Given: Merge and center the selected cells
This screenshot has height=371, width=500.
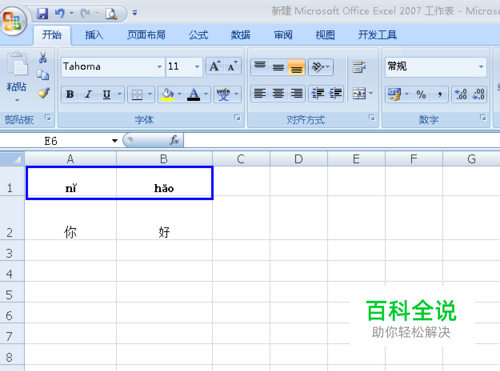Looking at the screenshot, I should coord(359,93).
